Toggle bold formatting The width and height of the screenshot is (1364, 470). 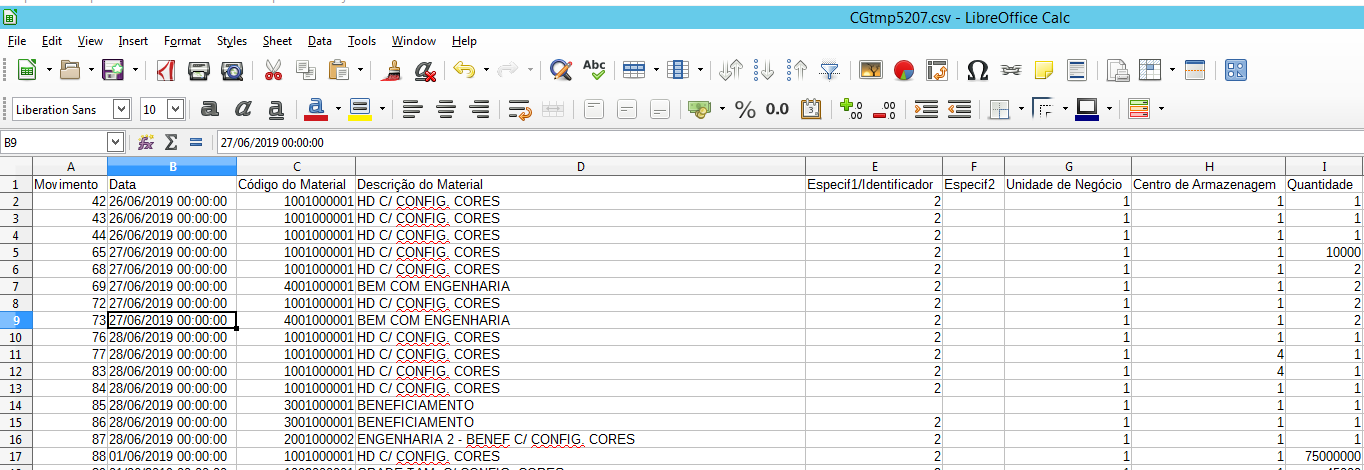pos(210,109)
